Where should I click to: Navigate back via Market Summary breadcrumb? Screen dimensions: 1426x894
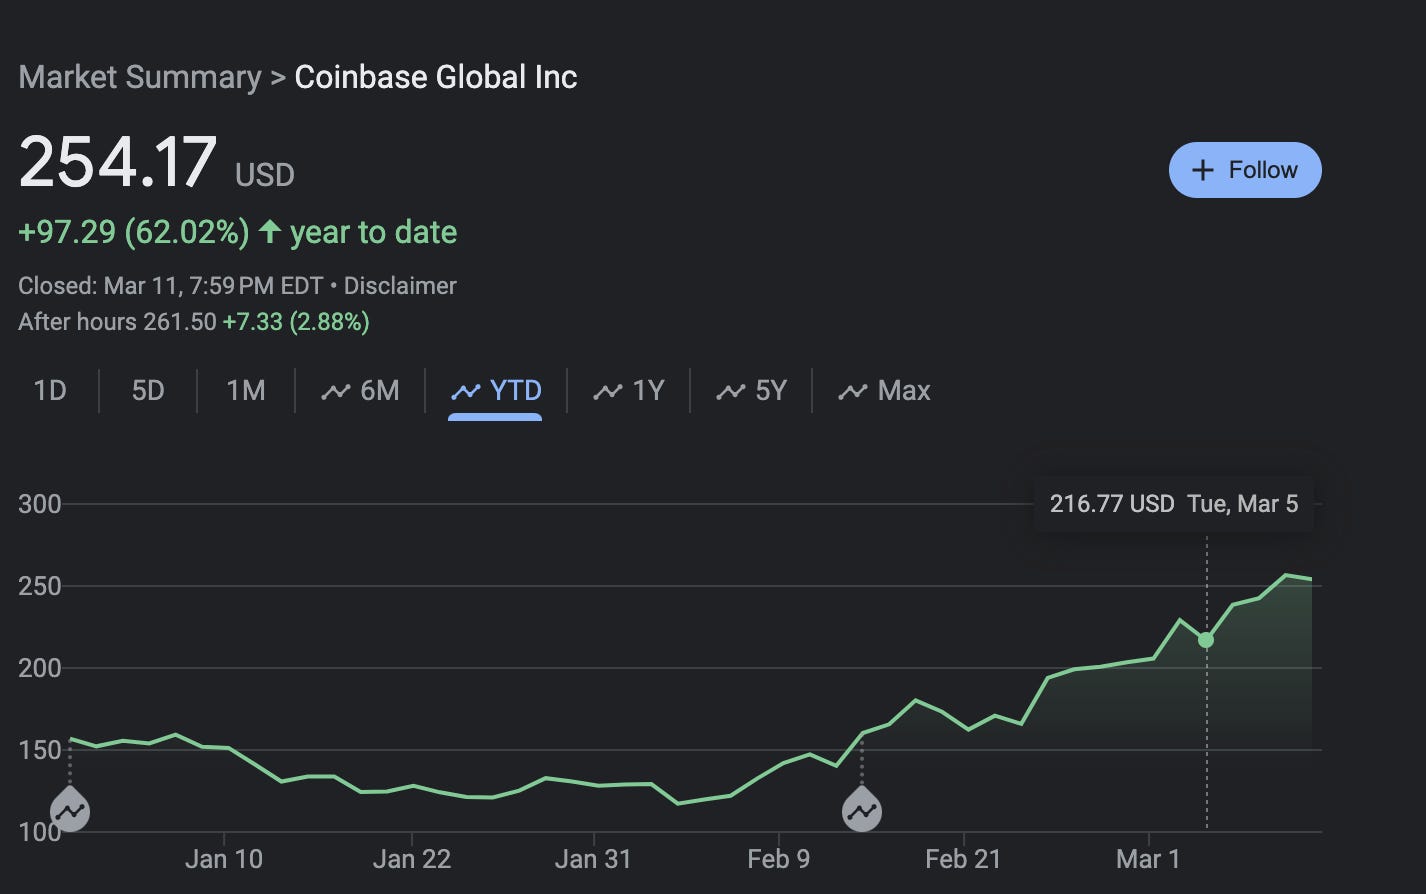[x=140, y=77]
